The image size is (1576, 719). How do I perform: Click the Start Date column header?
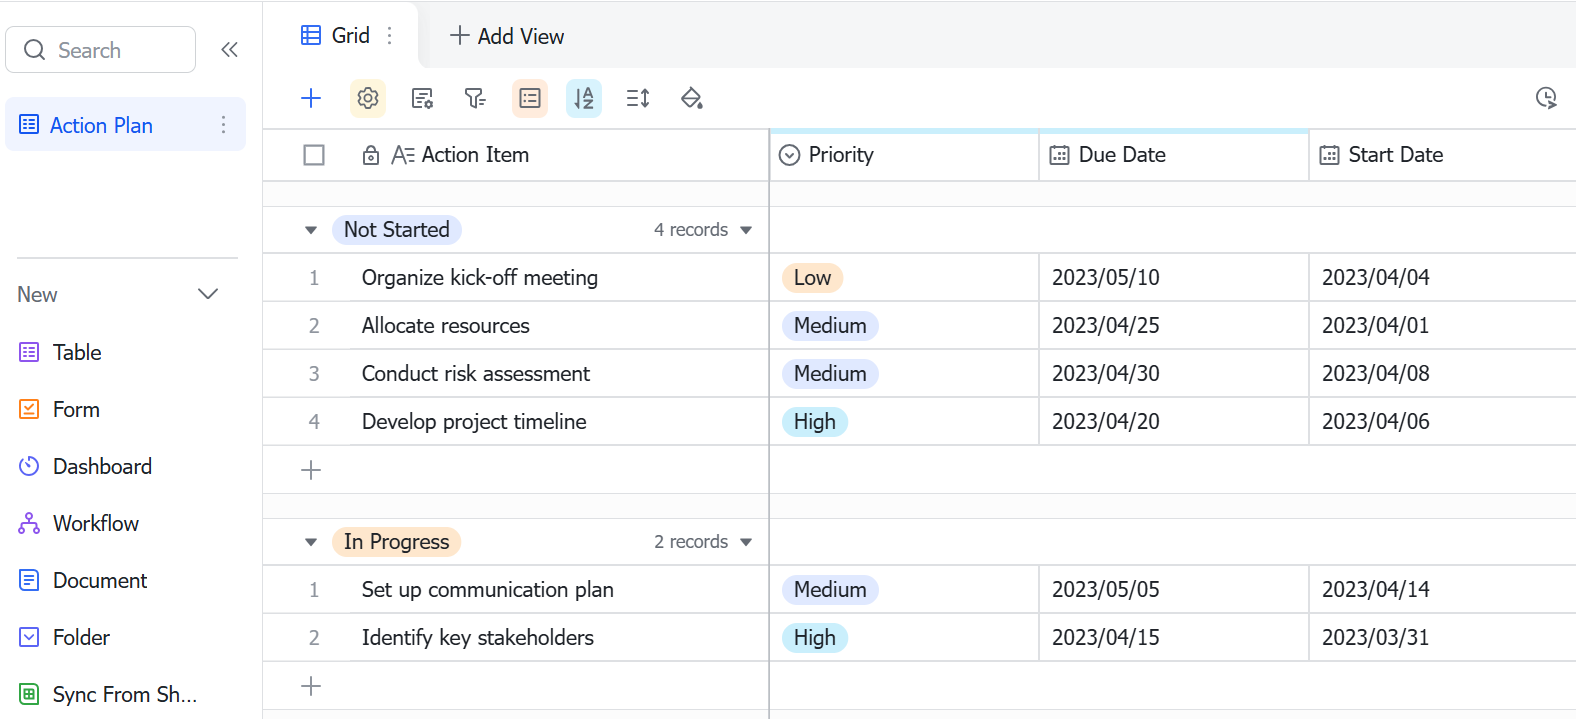click(1443, 155)
